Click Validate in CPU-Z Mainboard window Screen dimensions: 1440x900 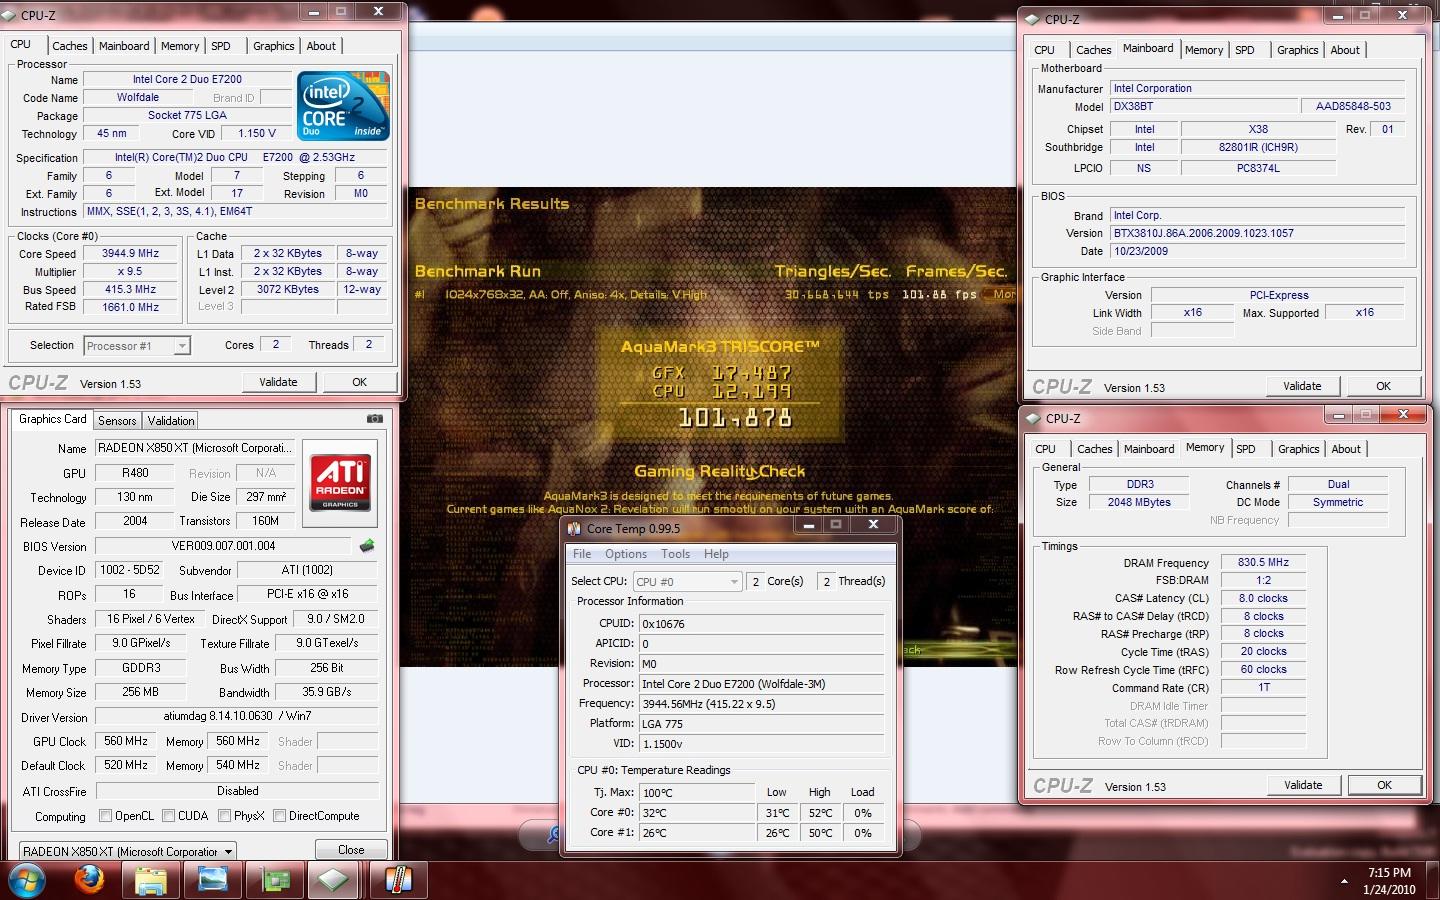1302,386
